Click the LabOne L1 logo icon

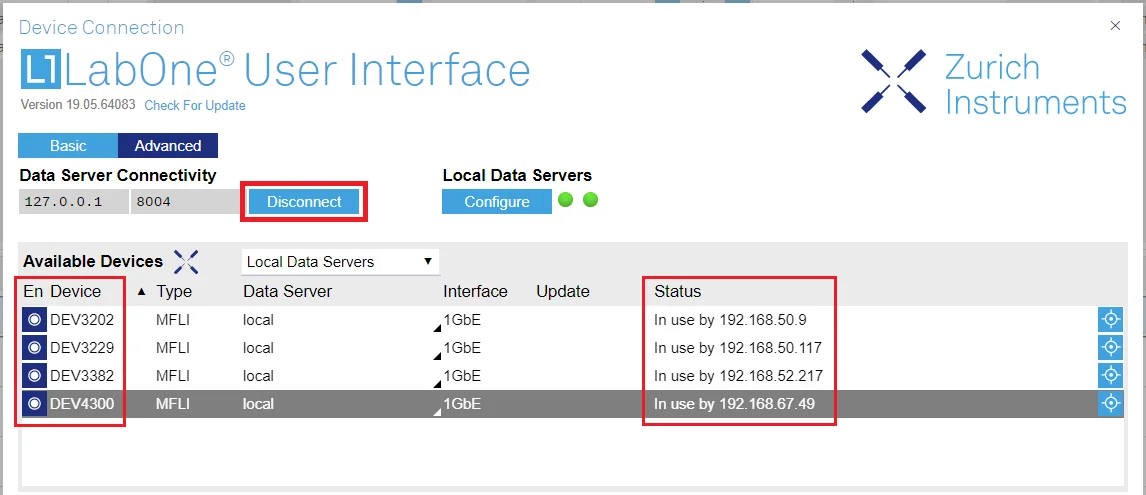41,71
